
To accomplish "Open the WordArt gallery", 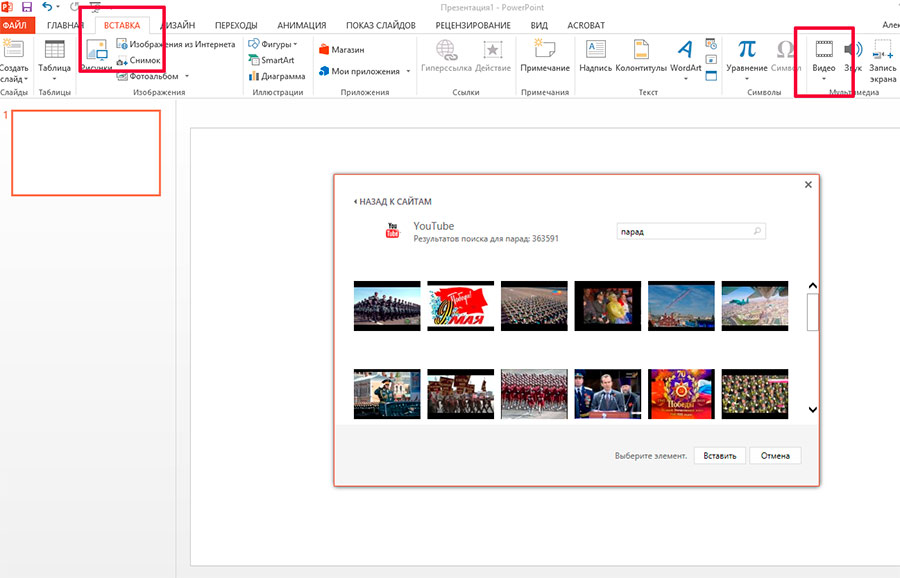I will click(685, 56).
